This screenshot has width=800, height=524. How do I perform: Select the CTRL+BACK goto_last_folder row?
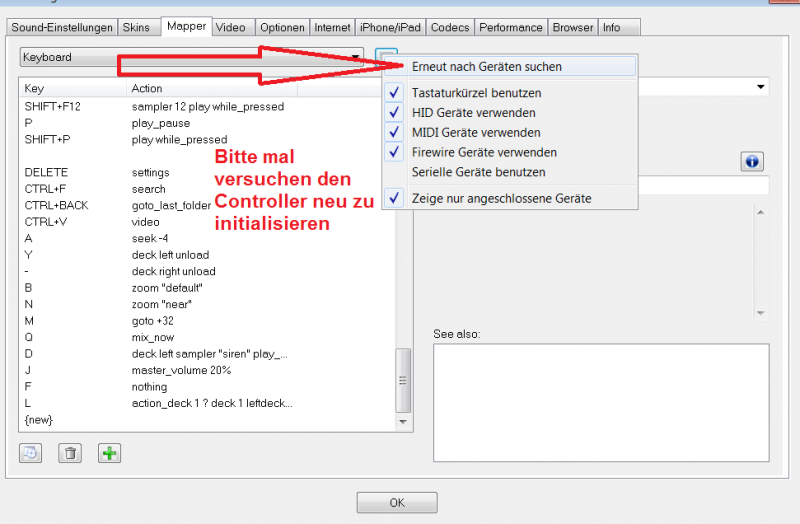click(207, 205)
